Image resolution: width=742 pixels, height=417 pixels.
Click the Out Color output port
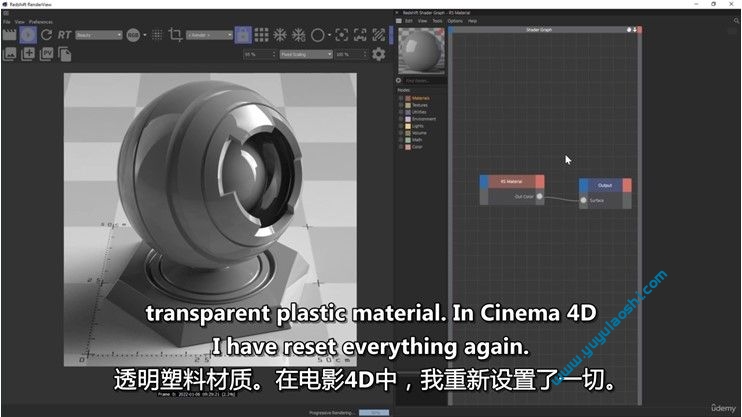[x=539, y=196]
